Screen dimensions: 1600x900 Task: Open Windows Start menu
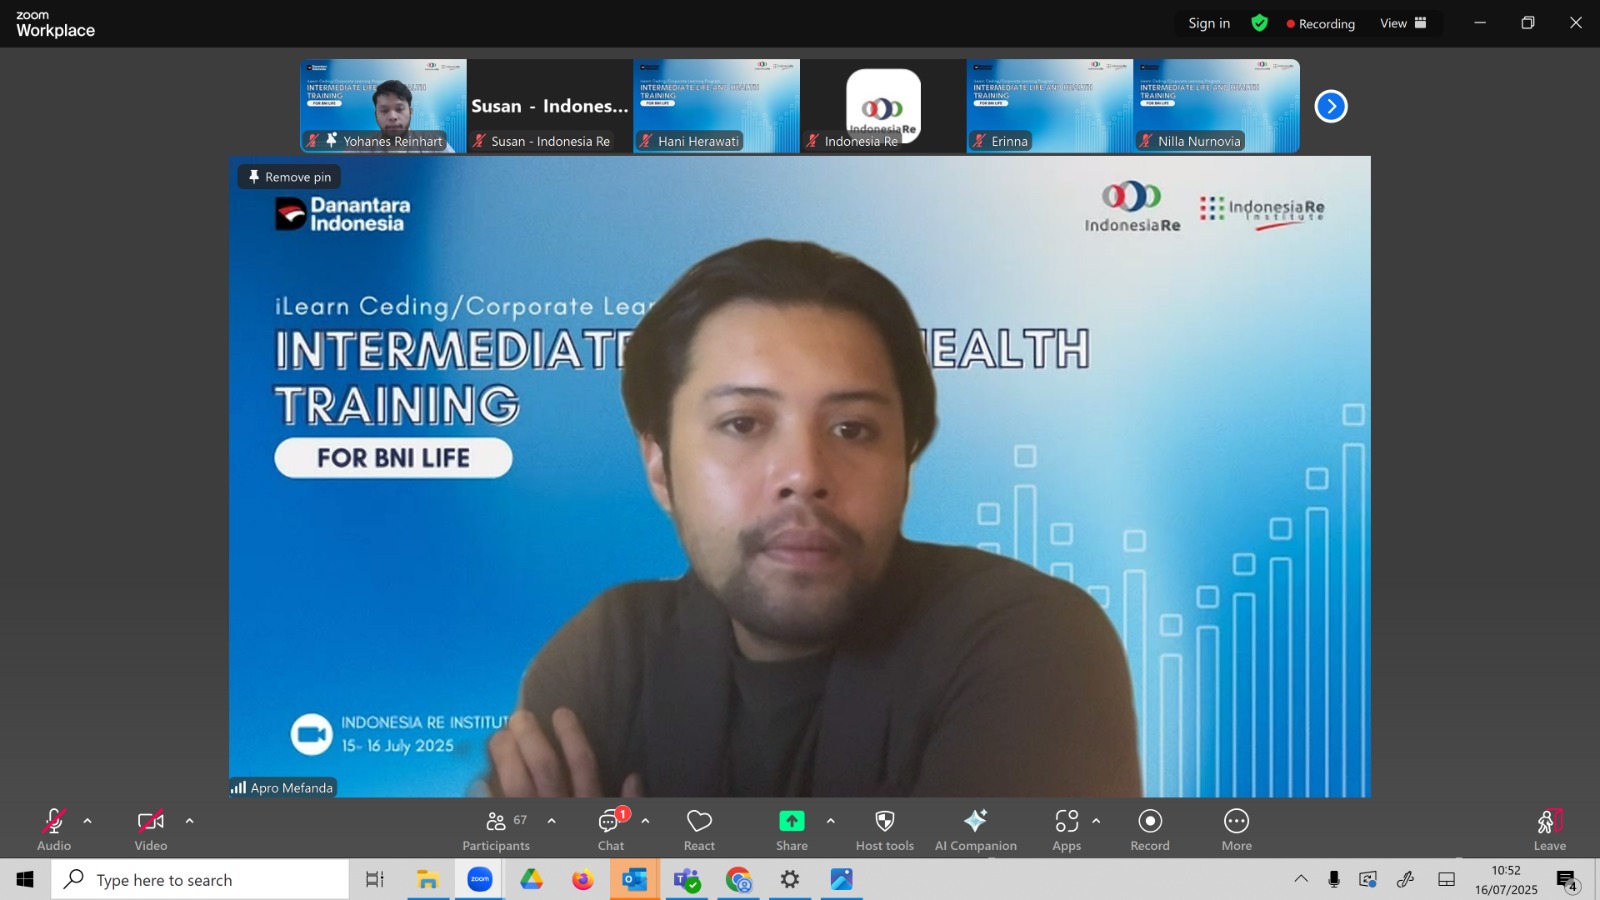(x=25, y=880)
